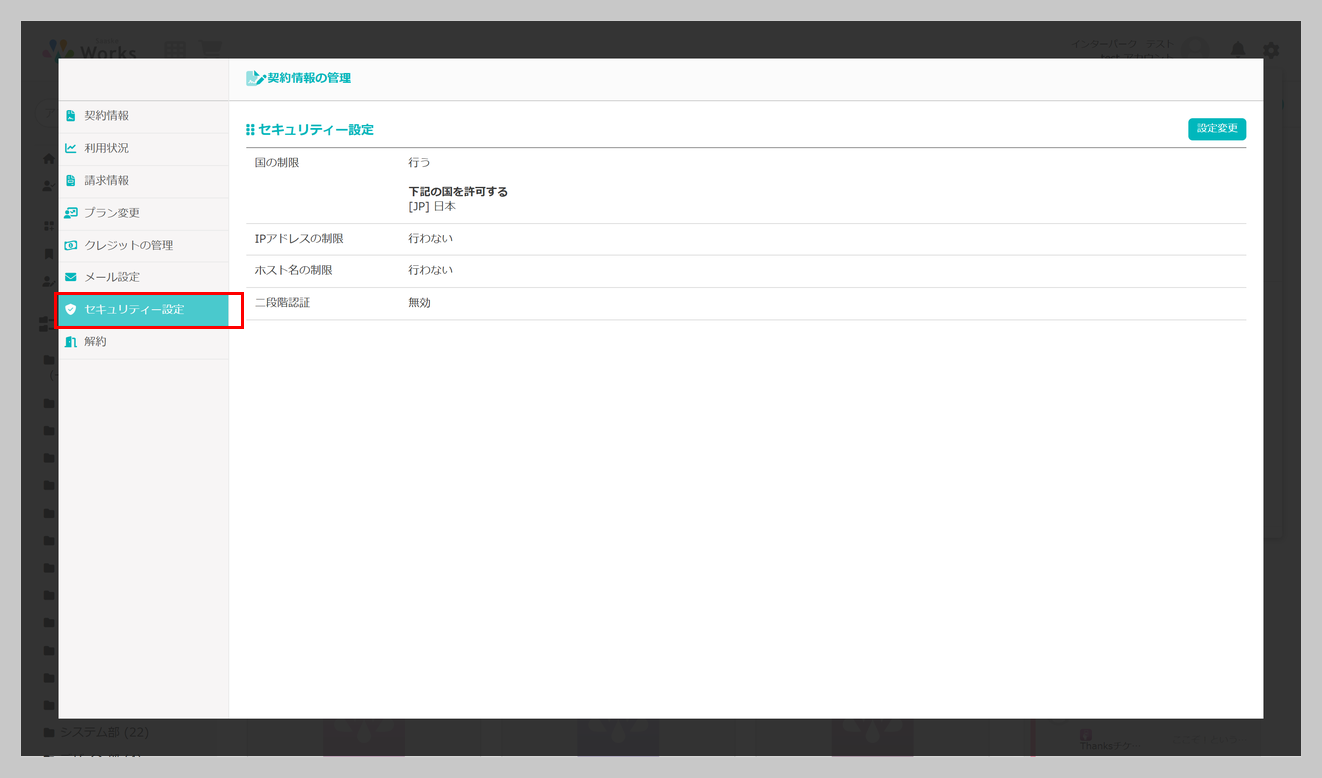Click the 解約 door icon
This screenshot has height=778, width=1322.
tap(71, 342)
